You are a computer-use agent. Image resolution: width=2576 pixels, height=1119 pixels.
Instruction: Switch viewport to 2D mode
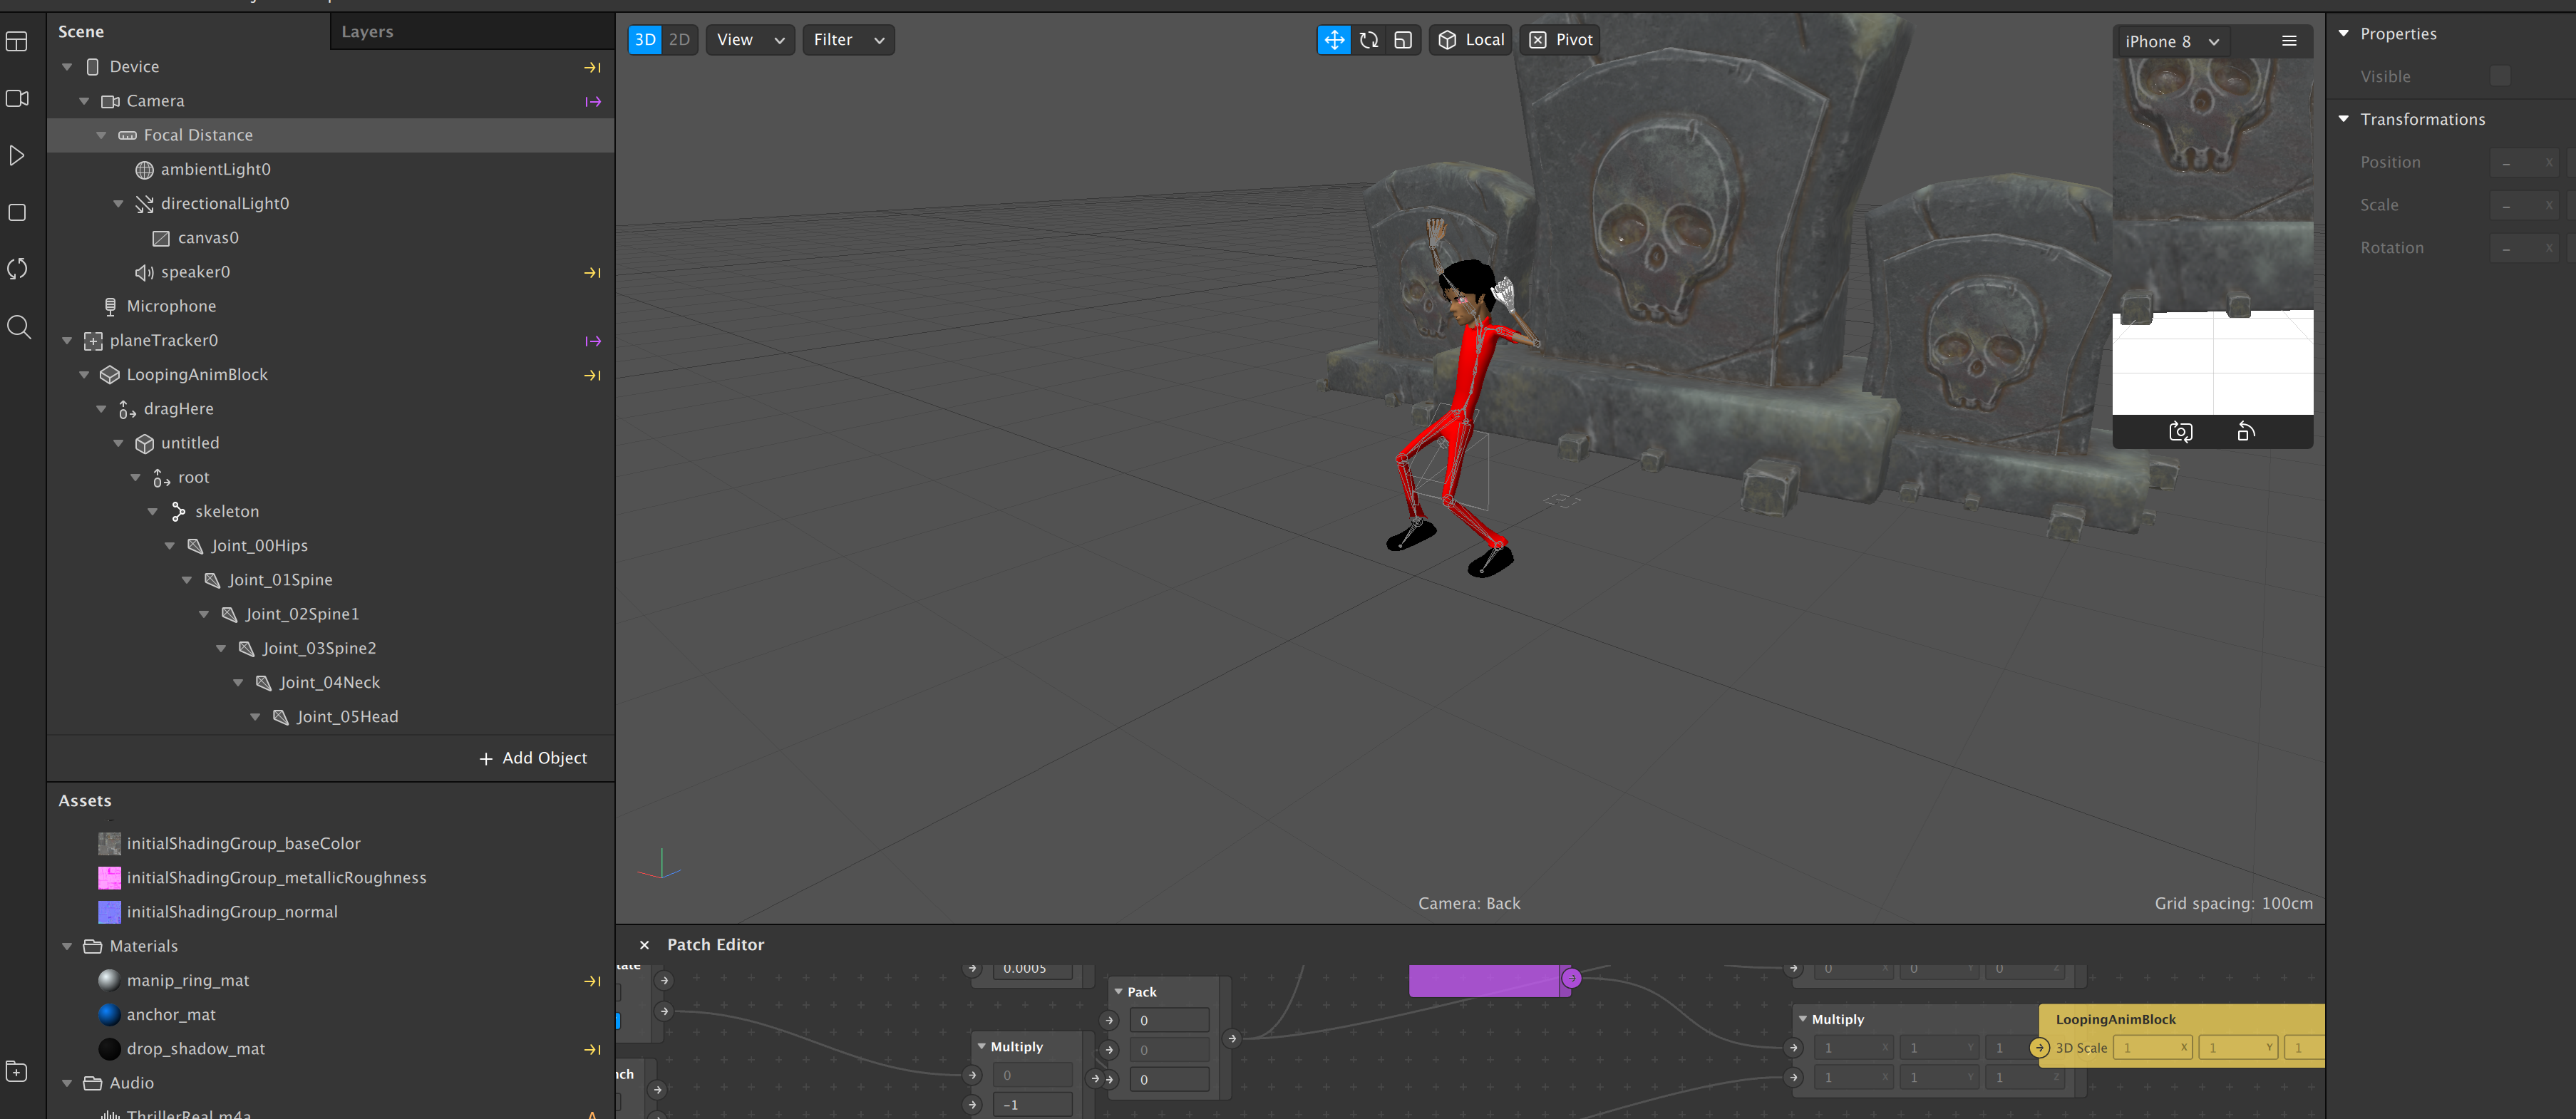680,40
